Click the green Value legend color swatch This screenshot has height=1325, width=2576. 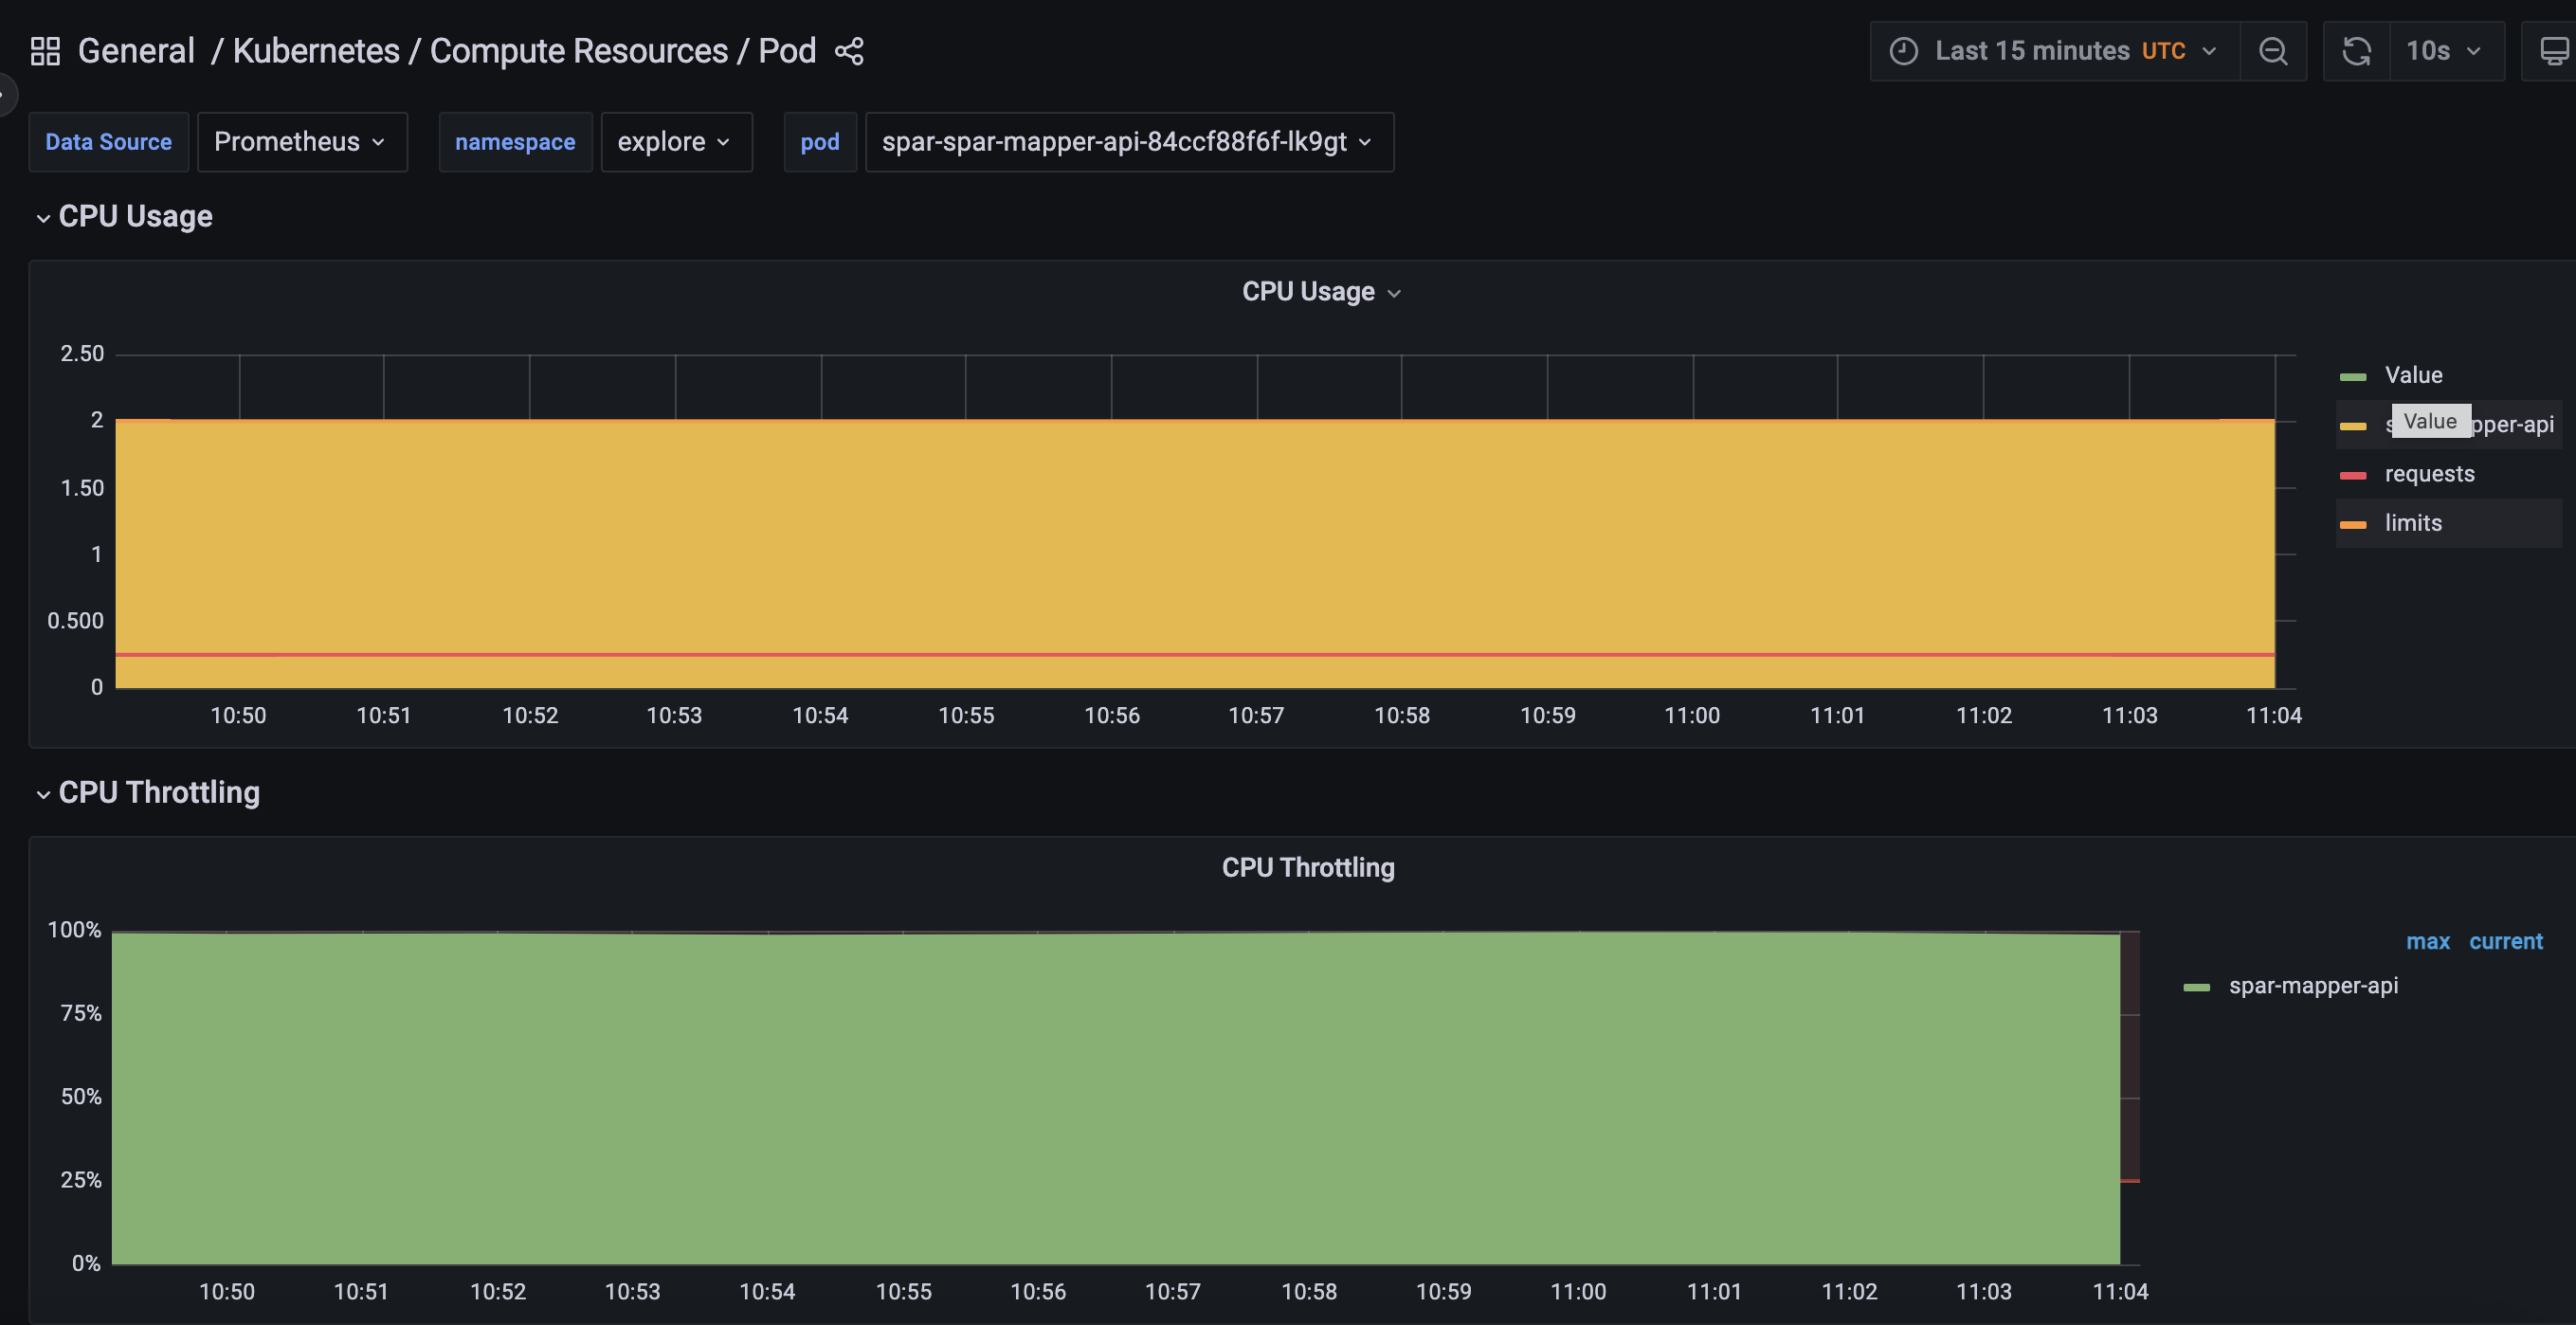click(2353, 377)
